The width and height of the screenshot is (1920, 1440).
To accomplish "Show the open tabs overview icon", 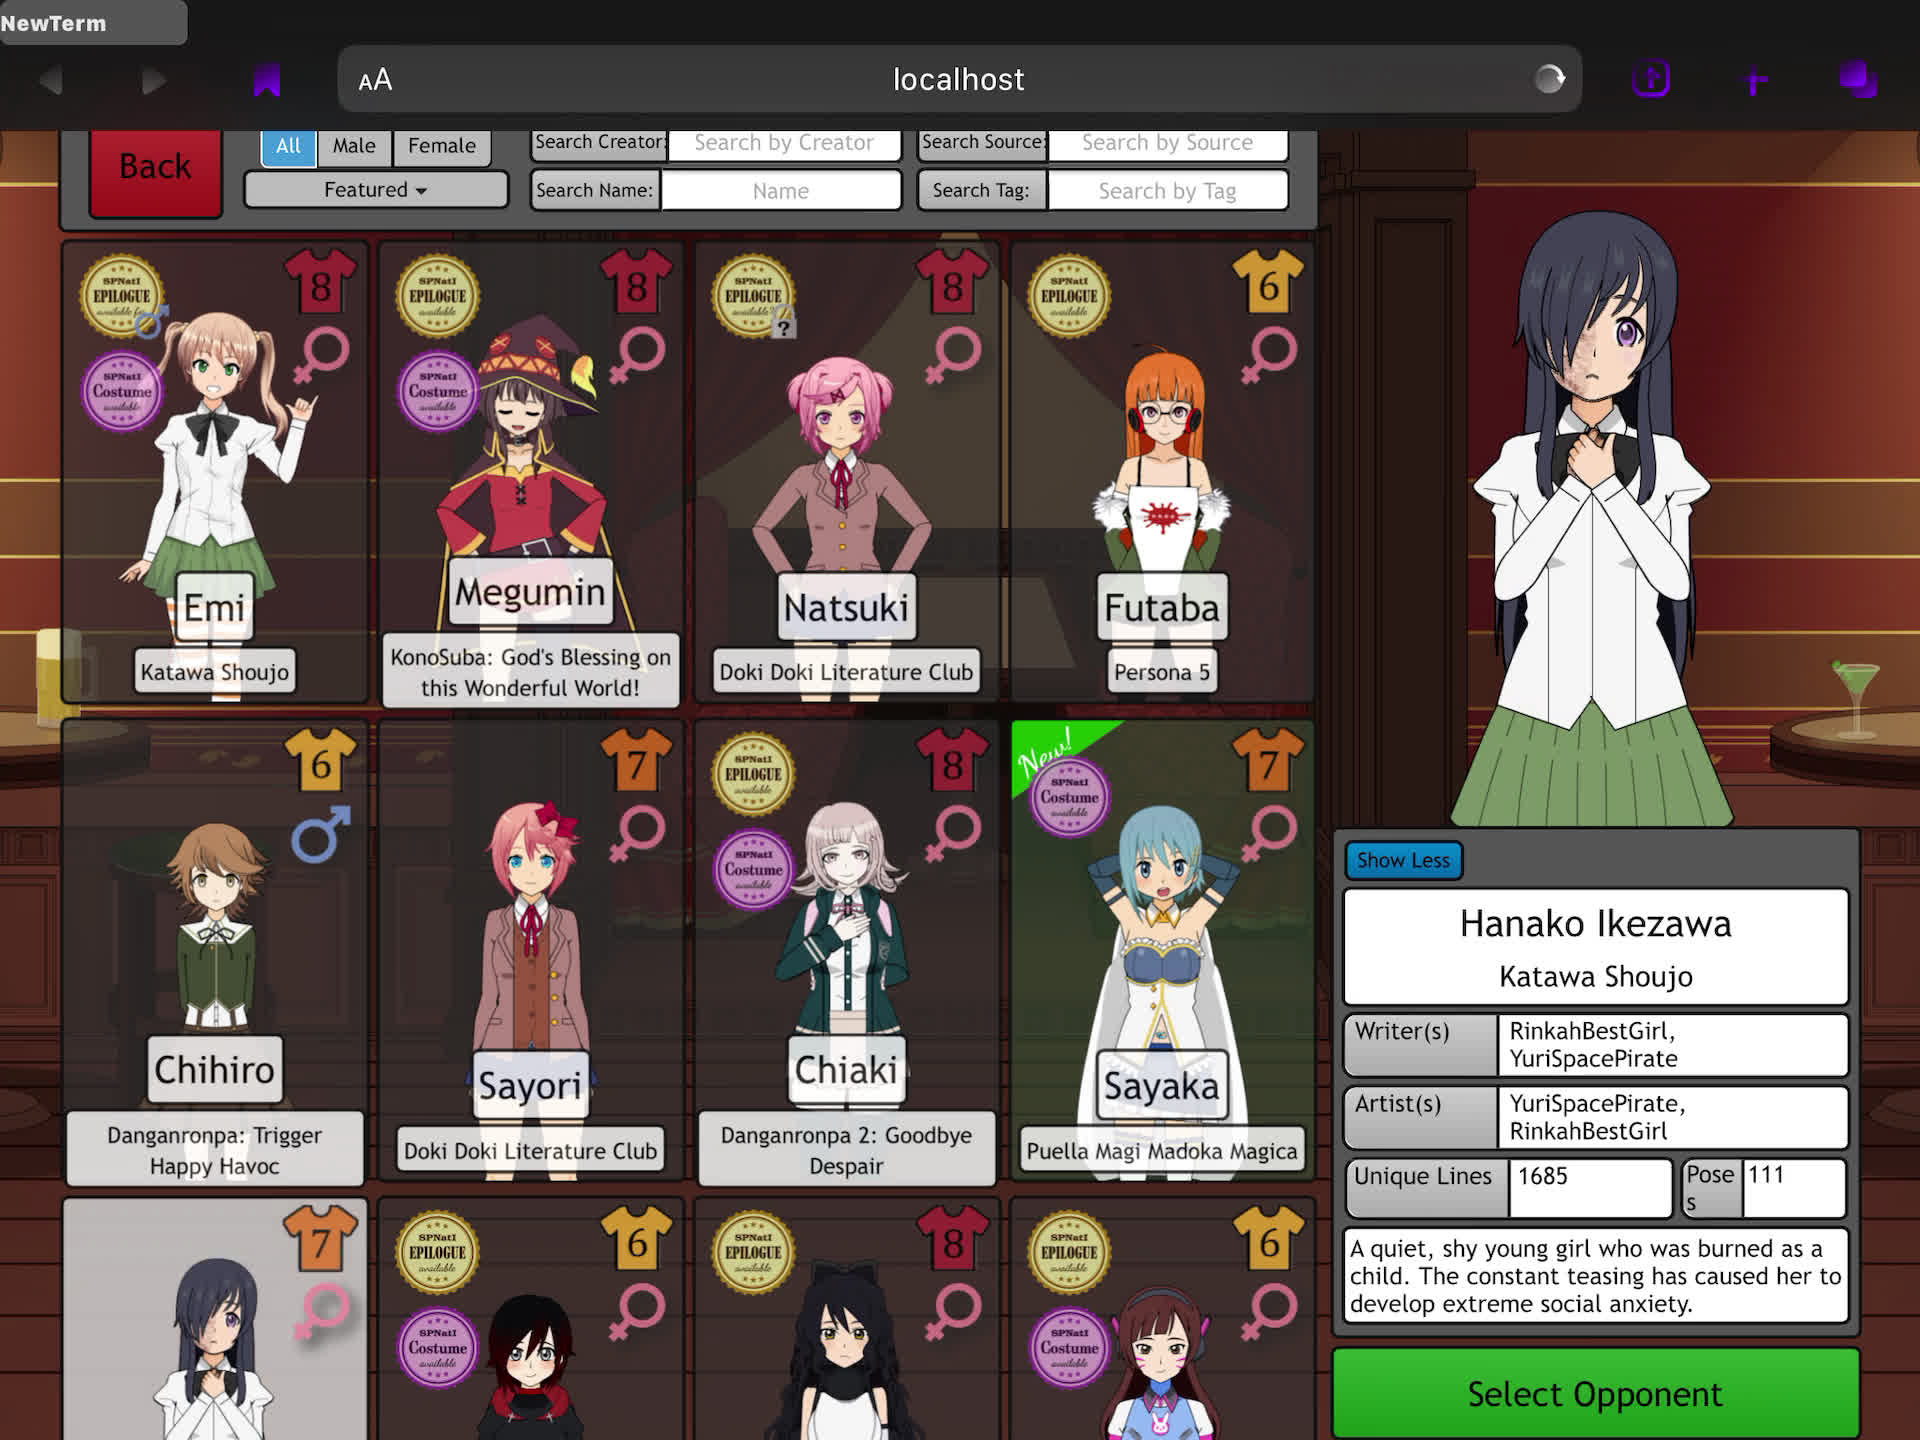I will click(x=1858, y=79).
